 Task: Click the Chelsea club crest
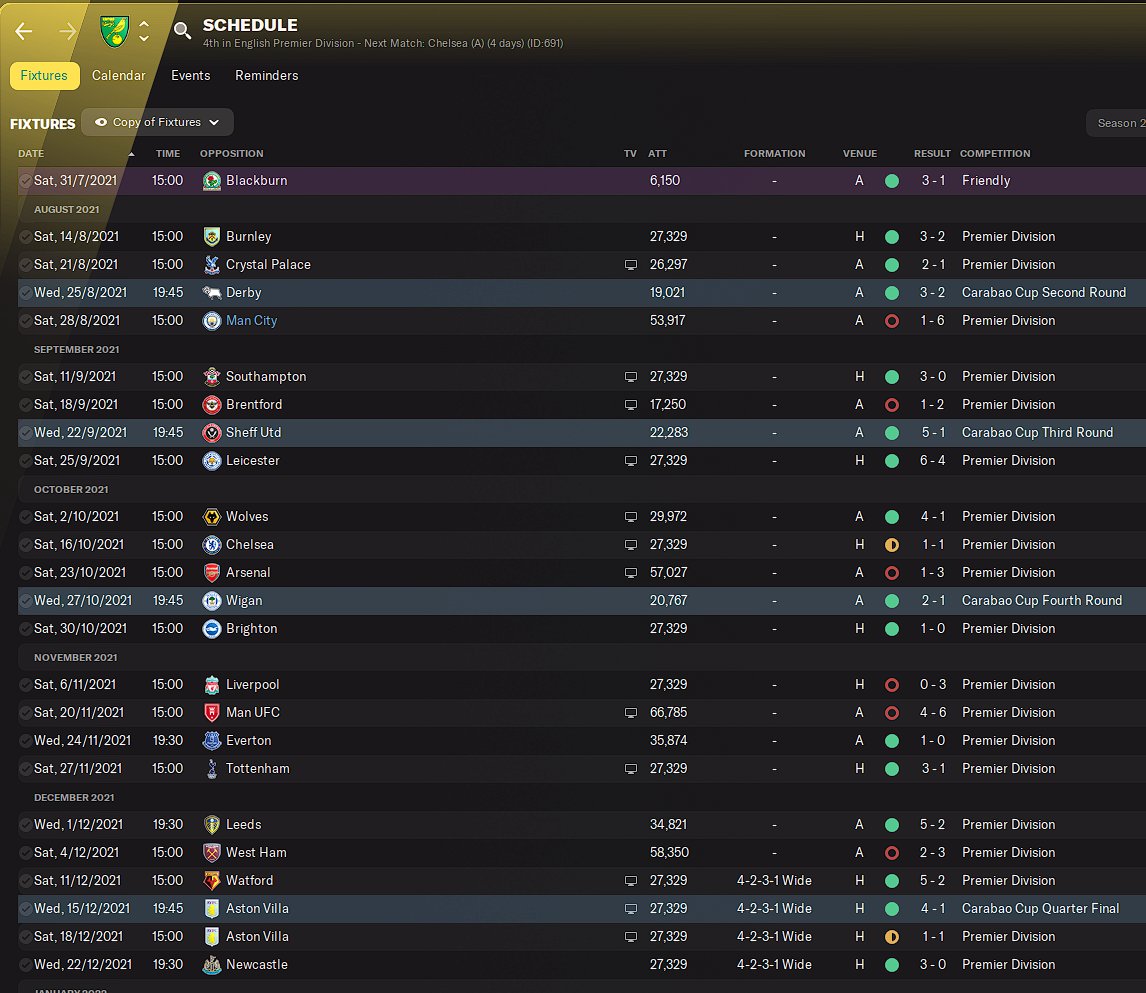(x=212, y=545)
